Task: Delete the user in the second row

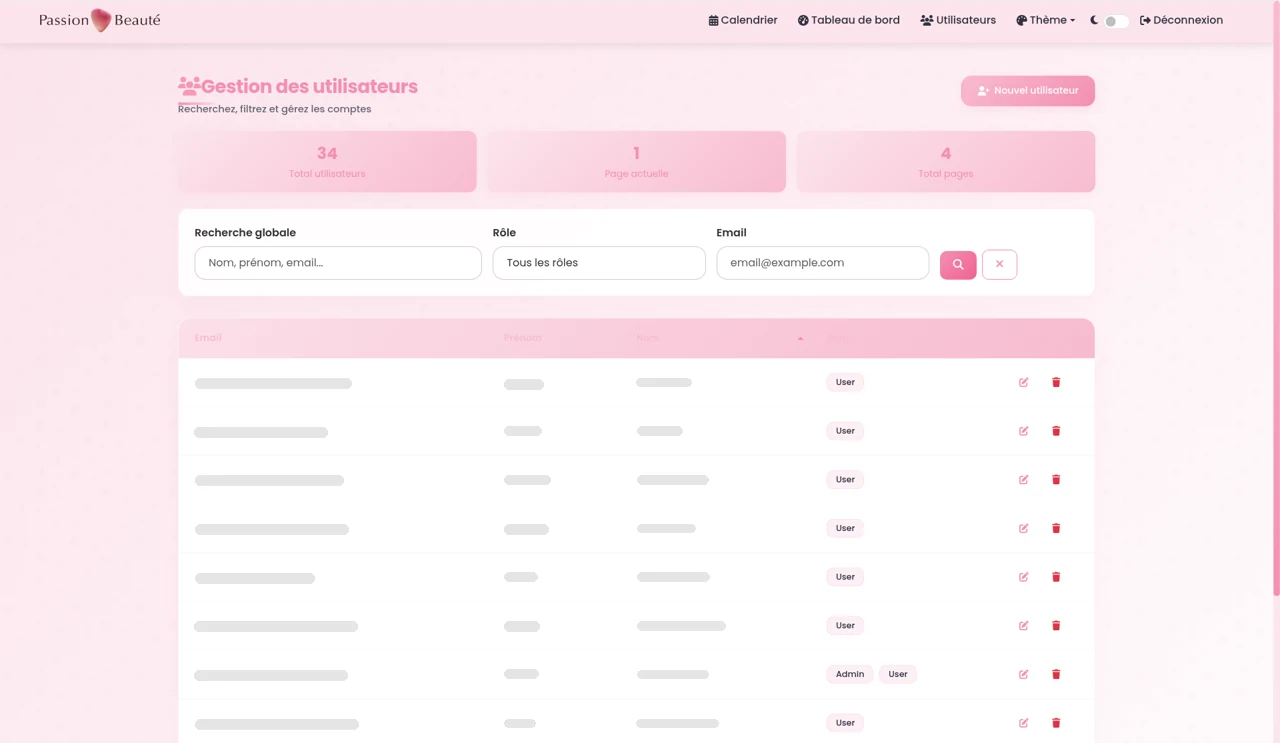Action: coord(1056,431)
